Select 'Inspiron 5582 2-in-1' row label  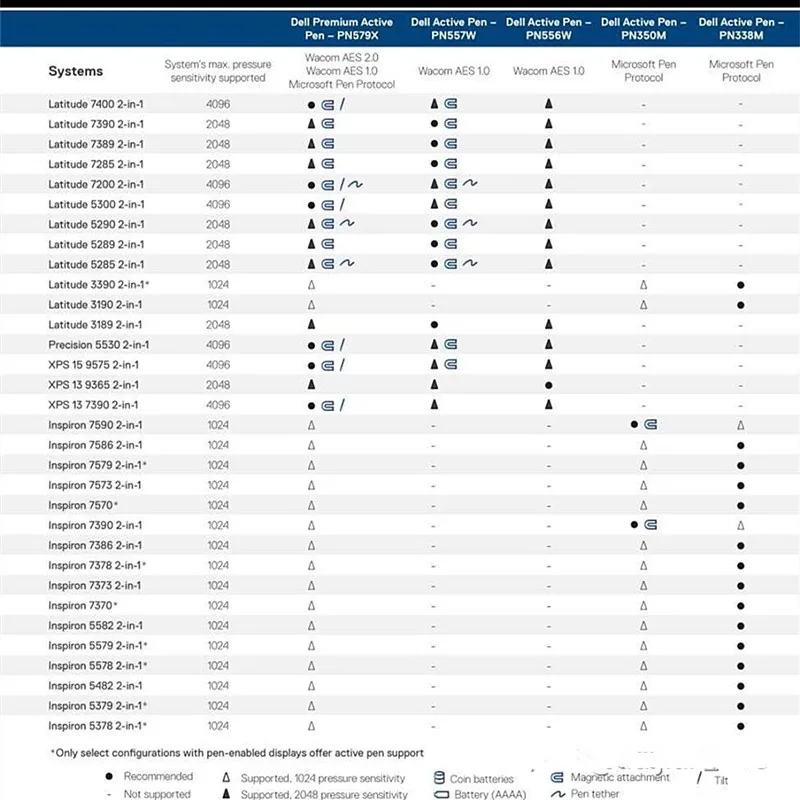point(95,626)
